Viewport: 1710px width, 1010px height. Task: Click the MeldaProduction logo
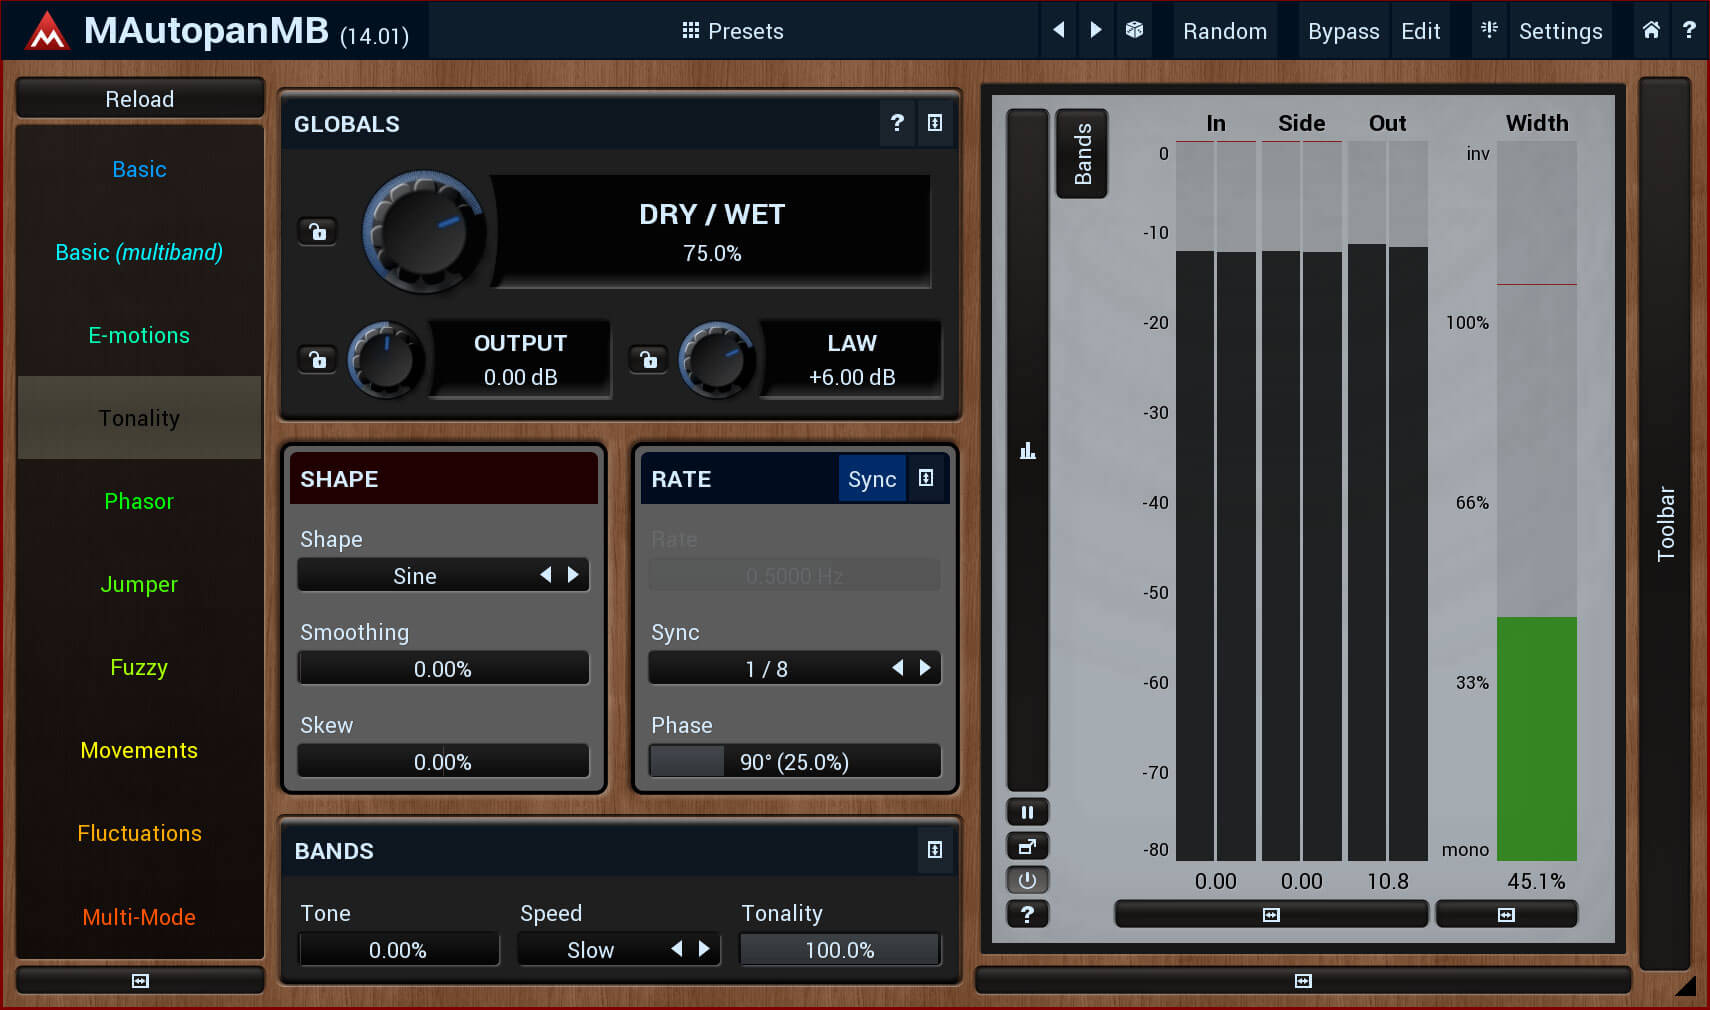click(46, 31)
